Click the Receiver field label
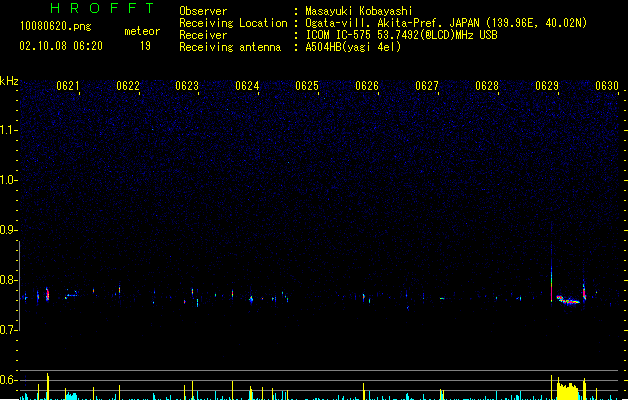The width and height of the screenshot is (629, 400). point(203,35)
